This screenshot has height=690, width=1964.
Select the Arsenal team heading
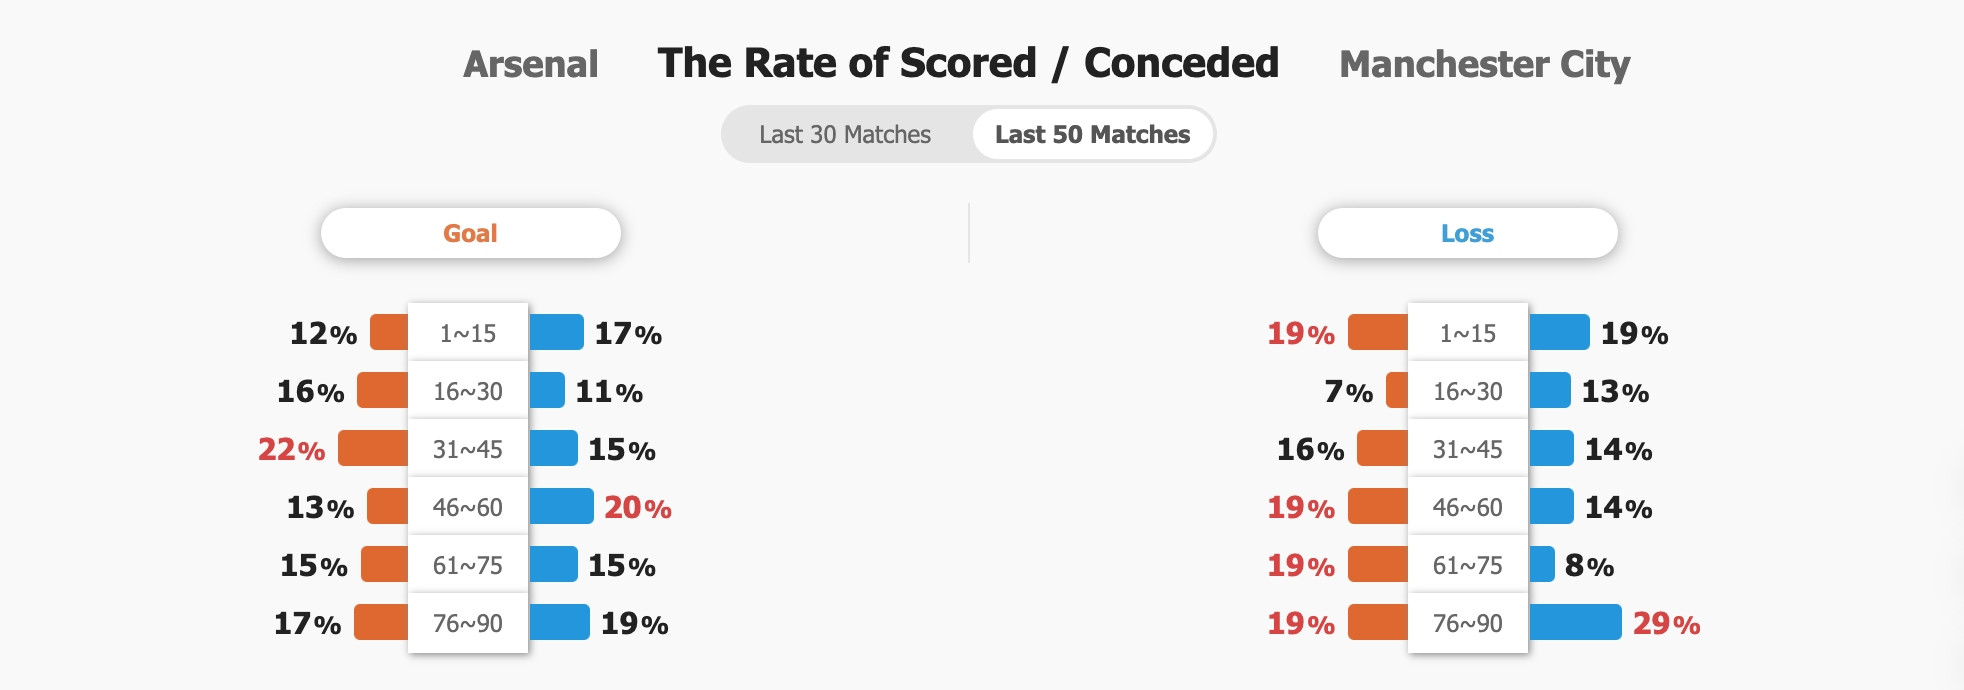[531, 64]
